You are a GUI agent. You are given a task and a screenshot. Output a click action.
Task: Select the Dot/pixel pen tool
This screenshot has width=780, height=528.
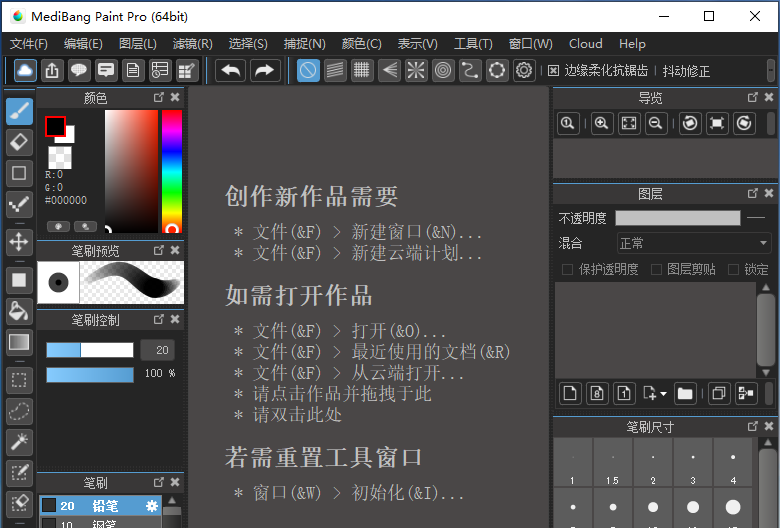[x=19, y=204]
